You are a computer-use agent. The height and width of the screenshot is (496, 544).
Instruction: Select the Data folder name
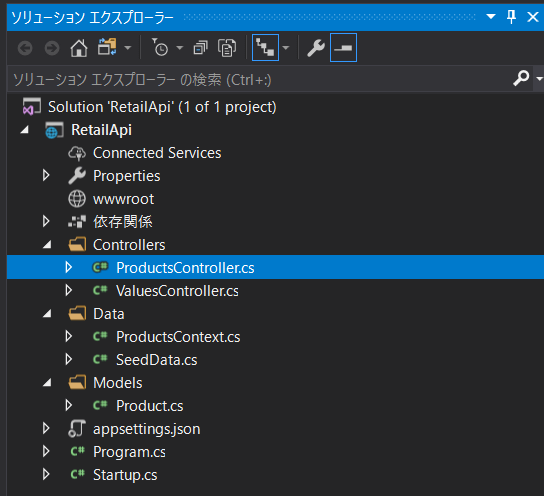pos(109,314)
